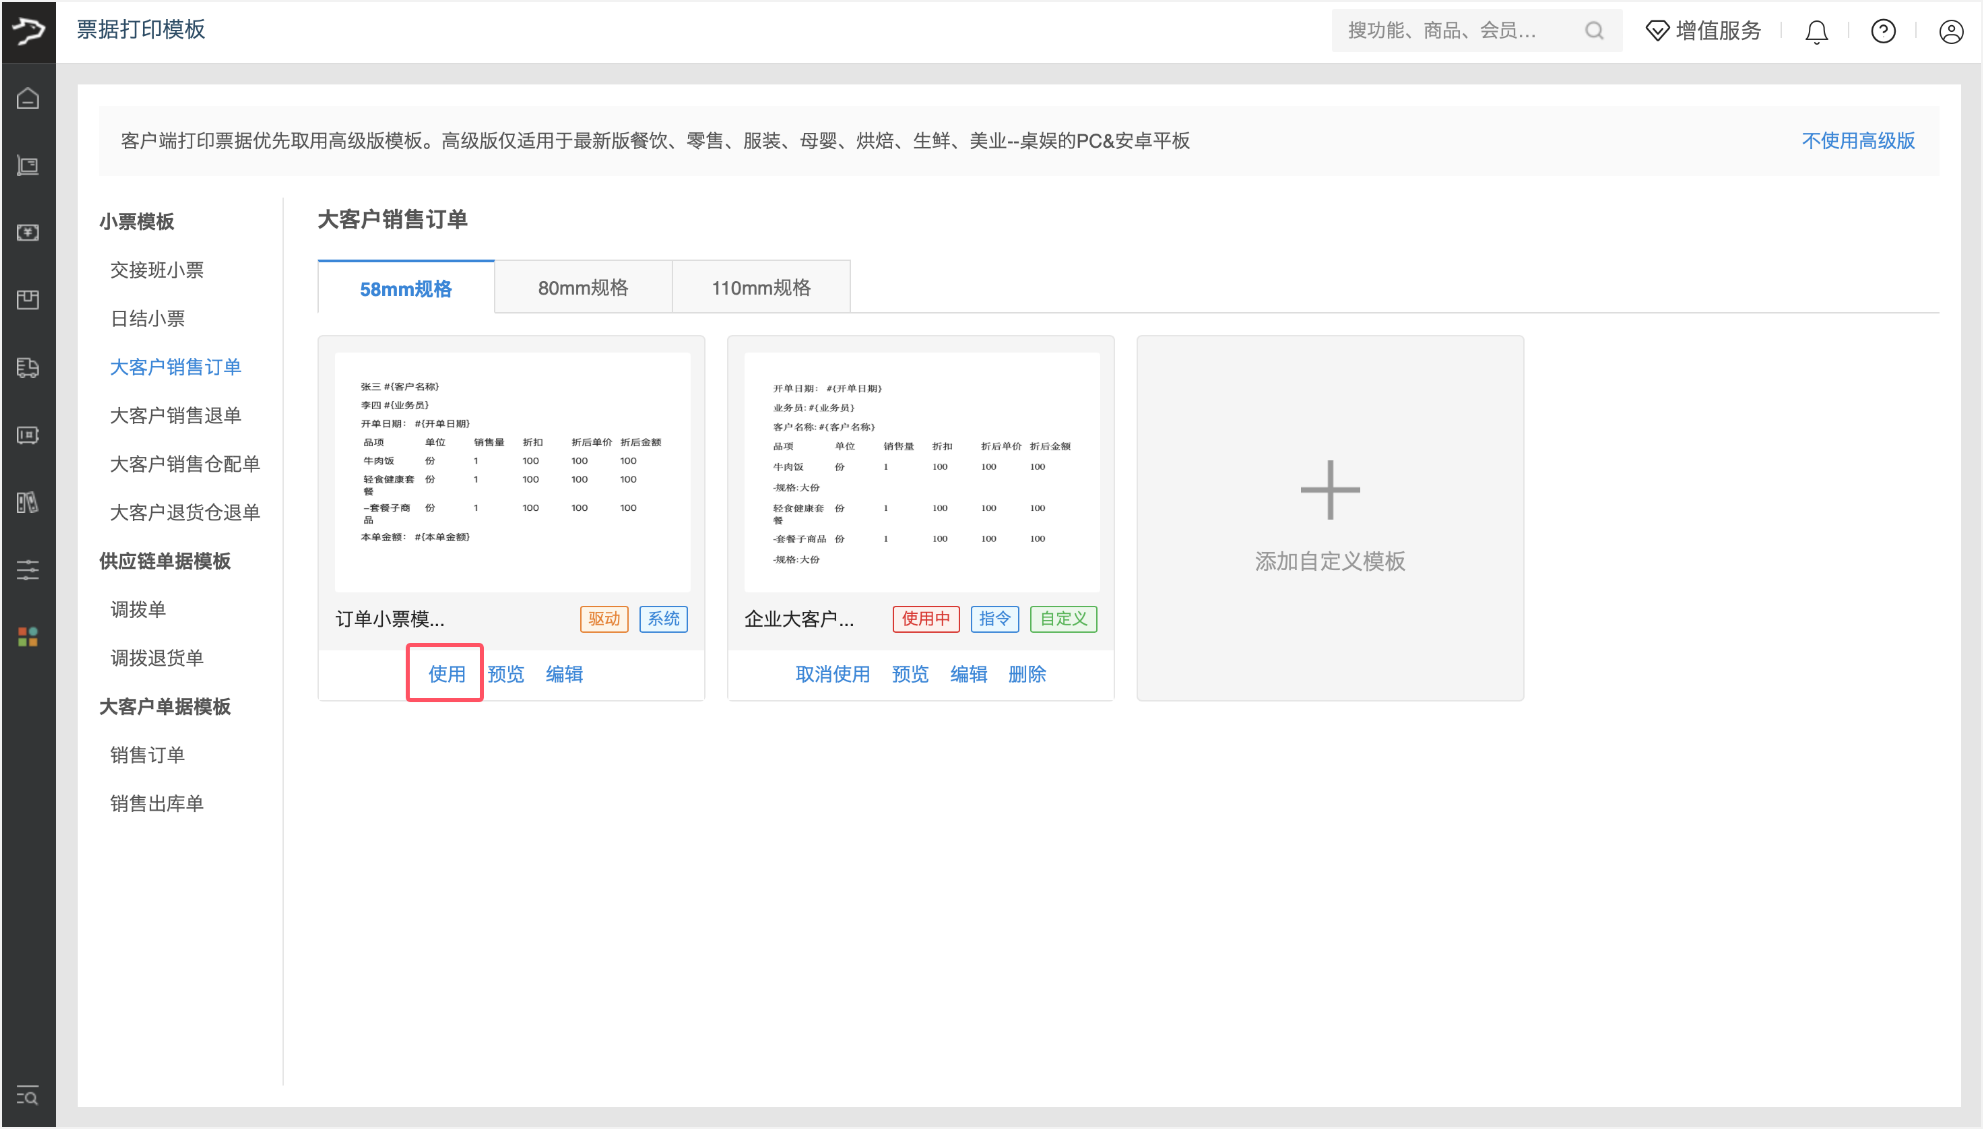The image size is (1984, 1130).
Task: Click the notification bell icon
Action: (1816, 32)
